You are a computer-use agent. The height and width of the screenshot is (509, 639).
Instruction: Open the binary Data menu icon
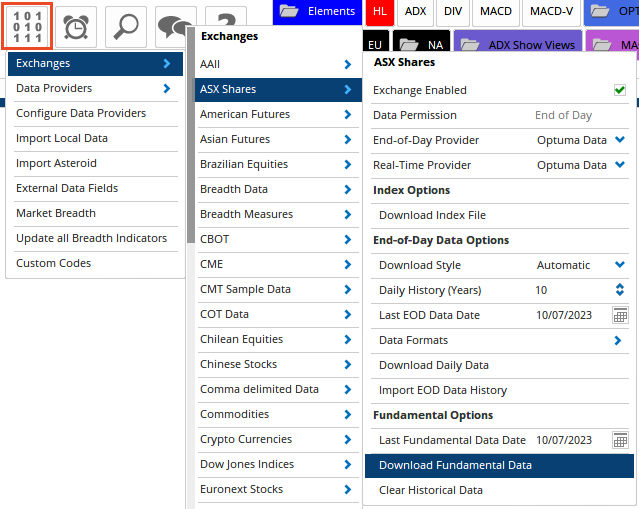pyautogui.click(x=27, y=26)
